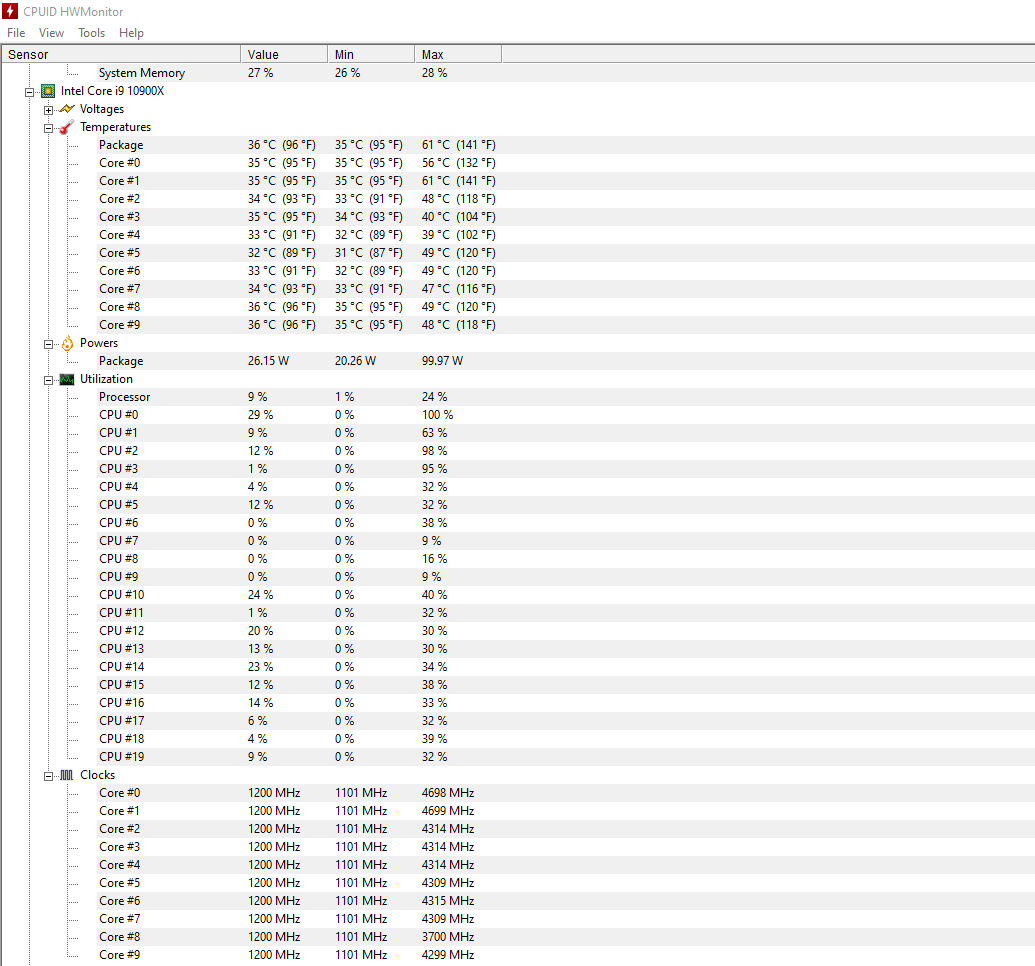Screen dimensions: 1035x966
Task: Select the Intel Core i9 10900X label
Action: click(112, 91)
